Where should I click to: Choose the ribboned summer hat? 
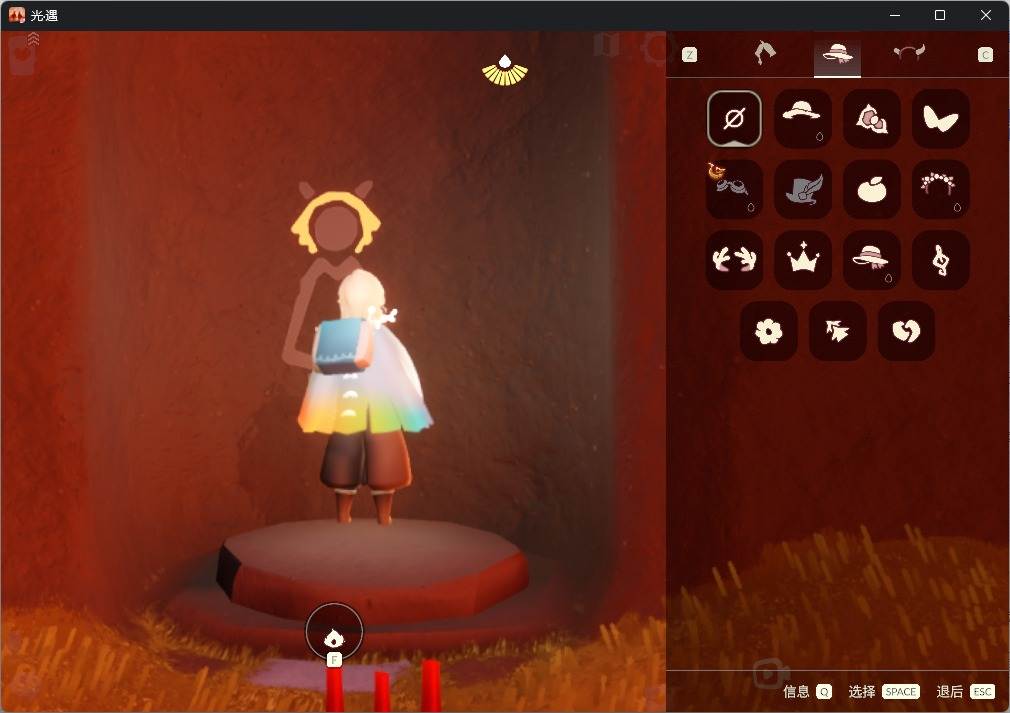coord(872,260)
